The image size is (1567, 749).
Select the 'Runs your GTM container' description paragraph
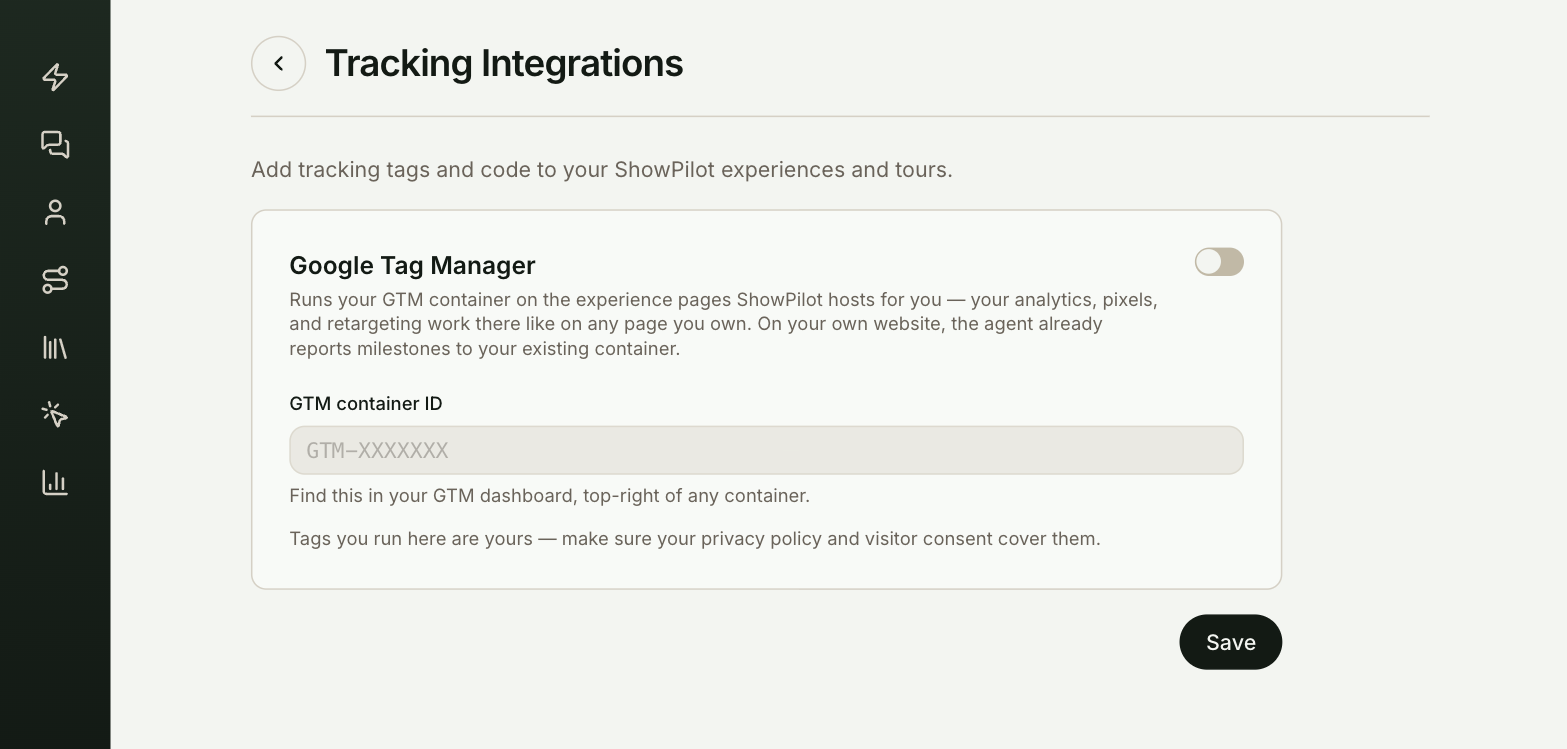pos(724,324)
